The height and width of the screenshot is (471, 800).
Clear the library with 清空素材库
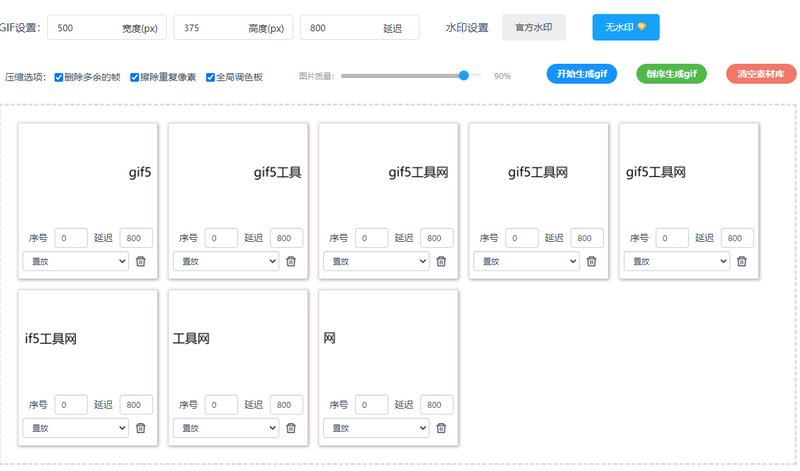point(761,74)
